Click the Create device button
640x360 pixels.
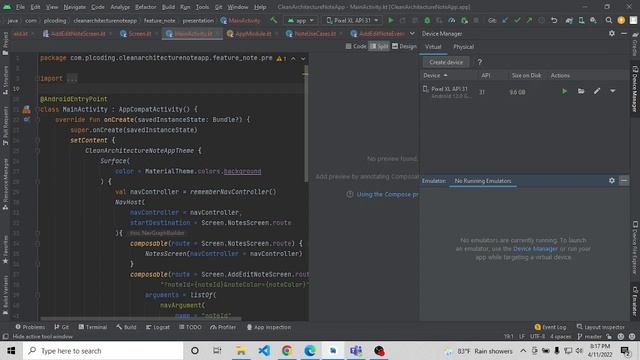[x=446, y=62]
